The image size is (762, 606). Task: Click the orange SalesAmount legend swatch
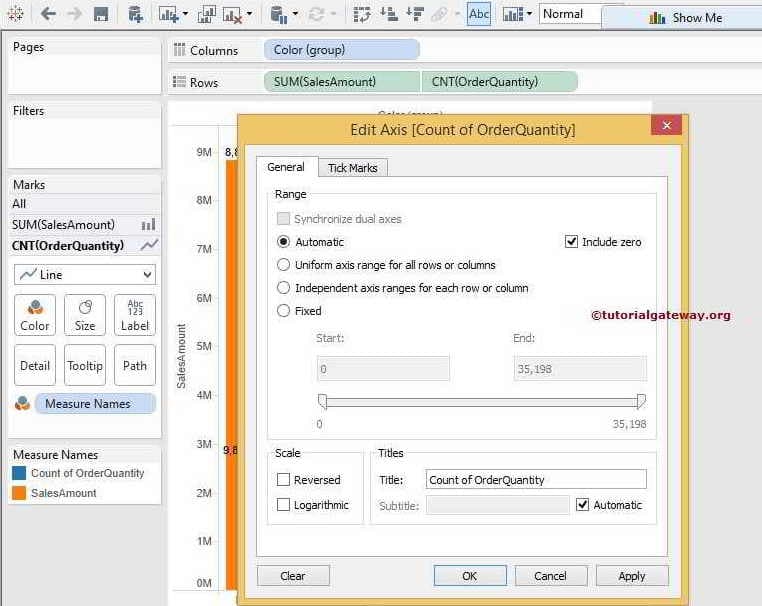(19, 493)
